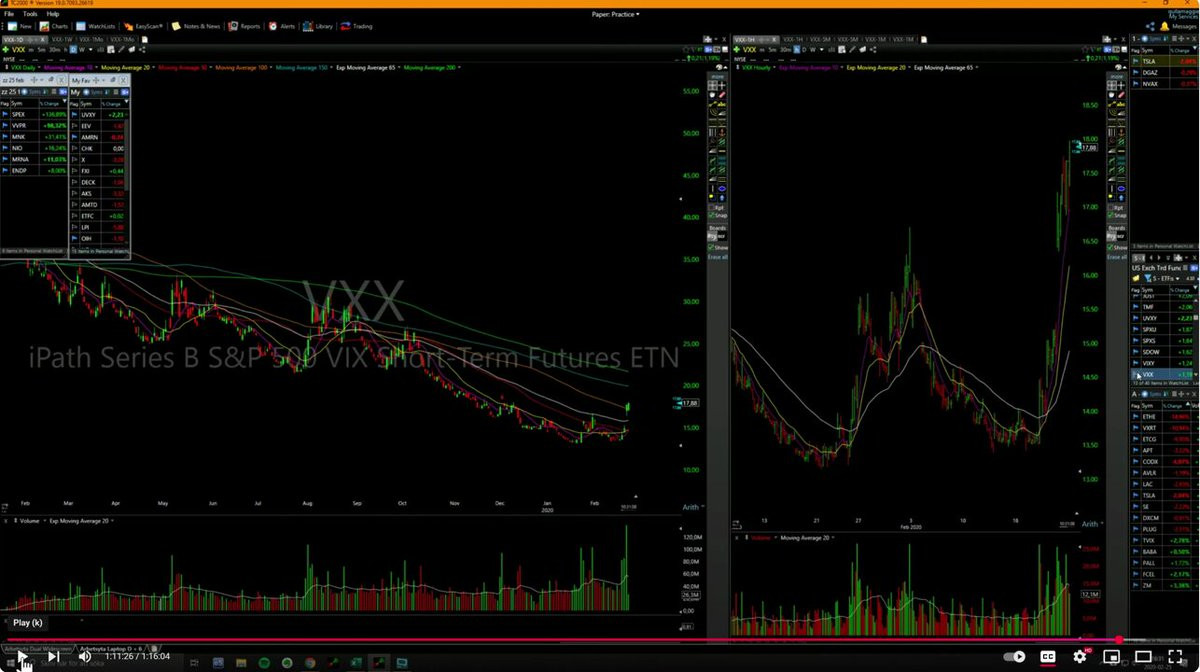Toggle the flag next to DGAZ
Viewport: 1200px width, 672px height.
(1137, 72)
